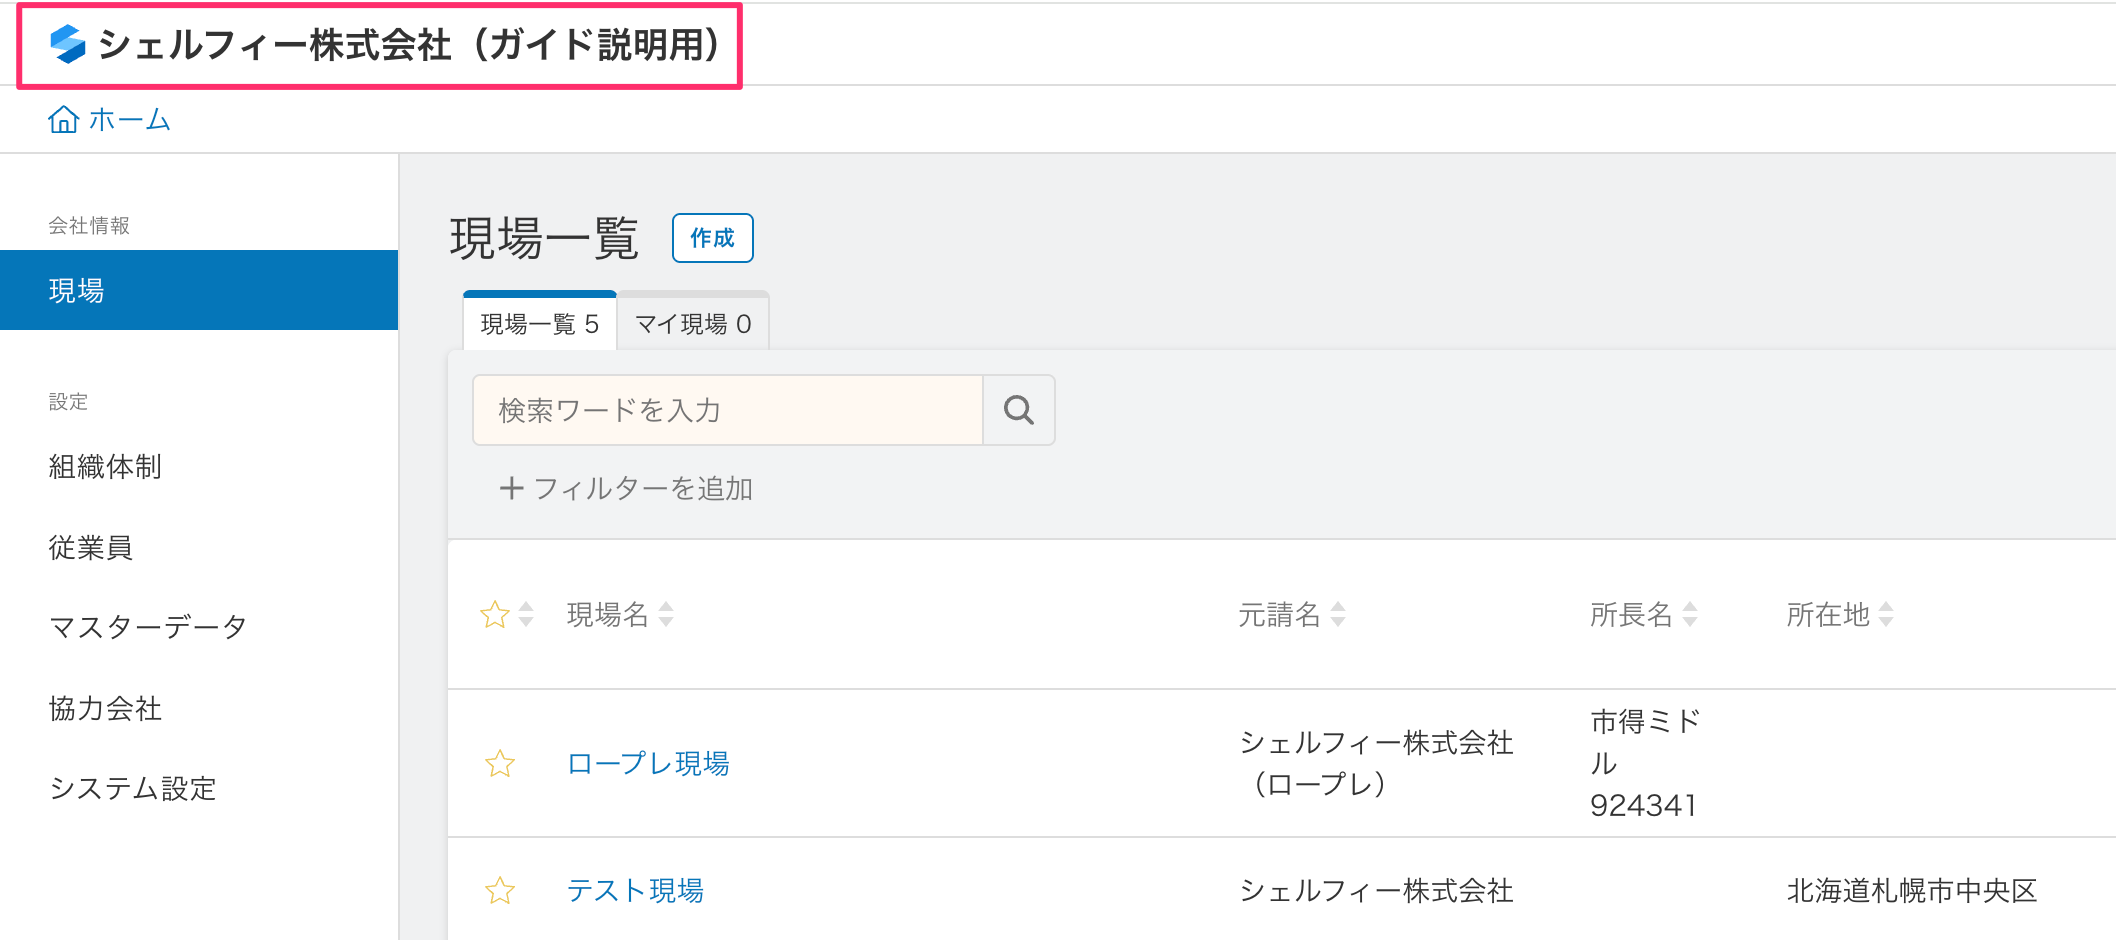Click the plus icon for フィルターを追加
Viewport: 2116px width, 940px height.
[x=511, y=488]
